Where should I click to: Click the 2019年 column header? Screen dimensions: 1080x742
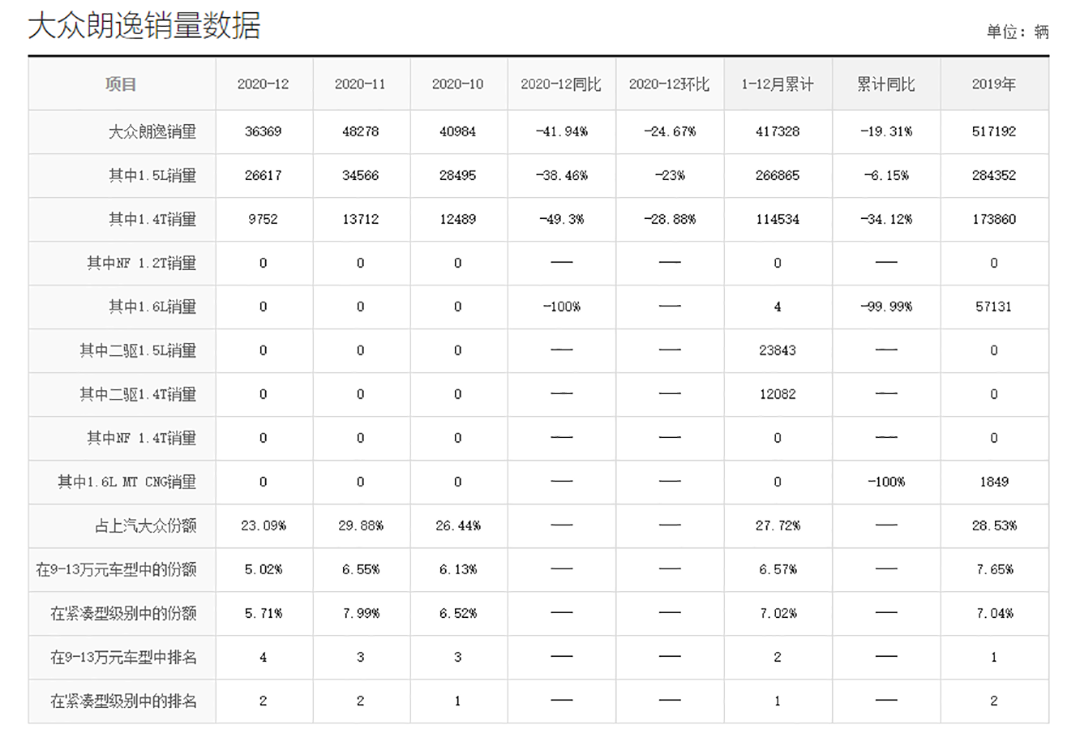[x=993, y=84]
